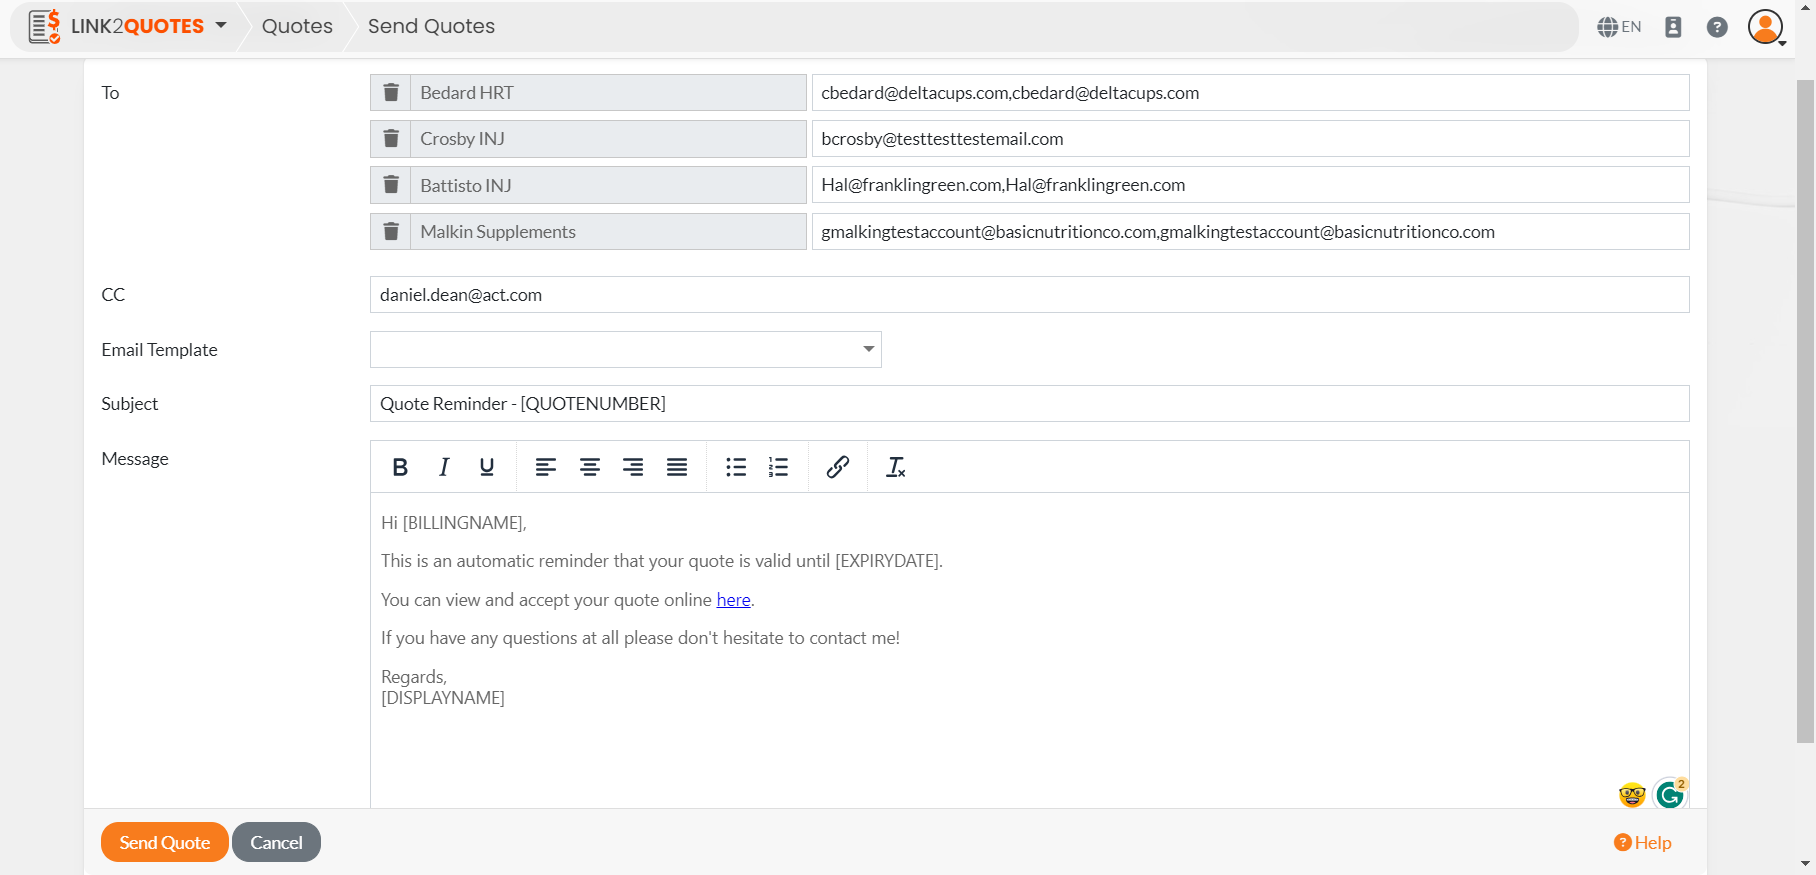
Task: Open the Grammarly extension icon
Action: coord(1670,794)
